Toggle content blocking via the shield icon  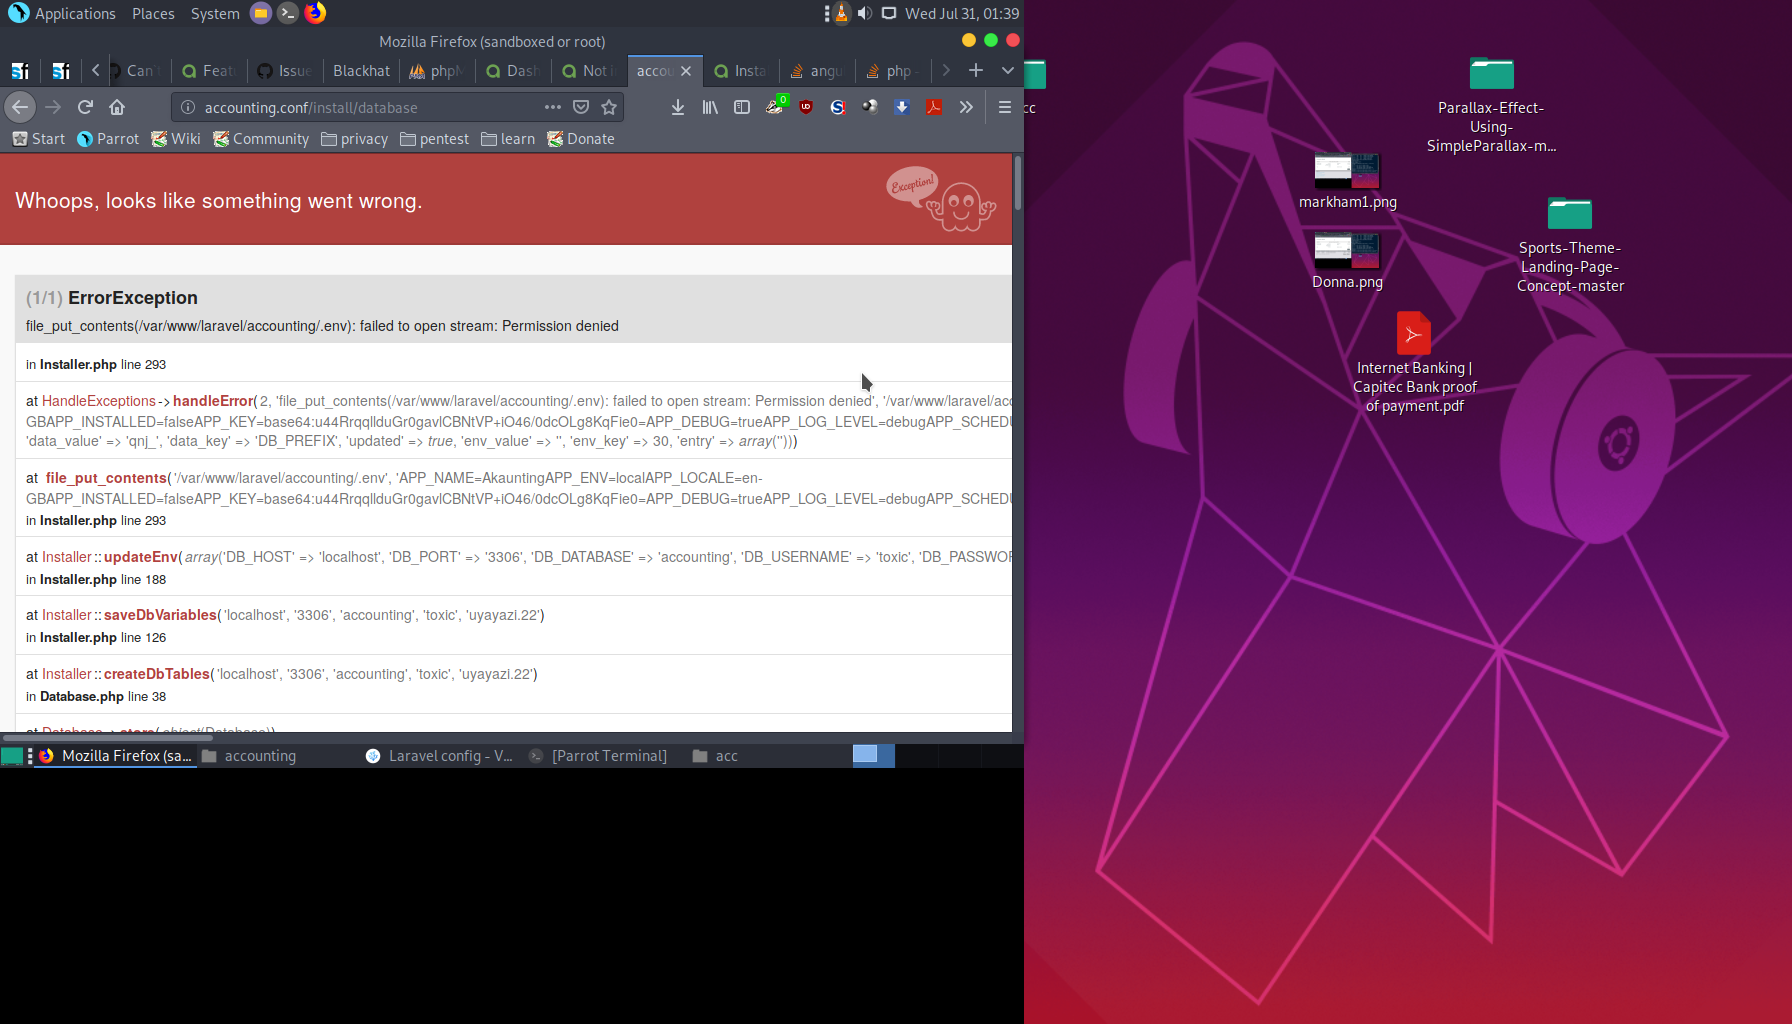[x=581, y=107]
